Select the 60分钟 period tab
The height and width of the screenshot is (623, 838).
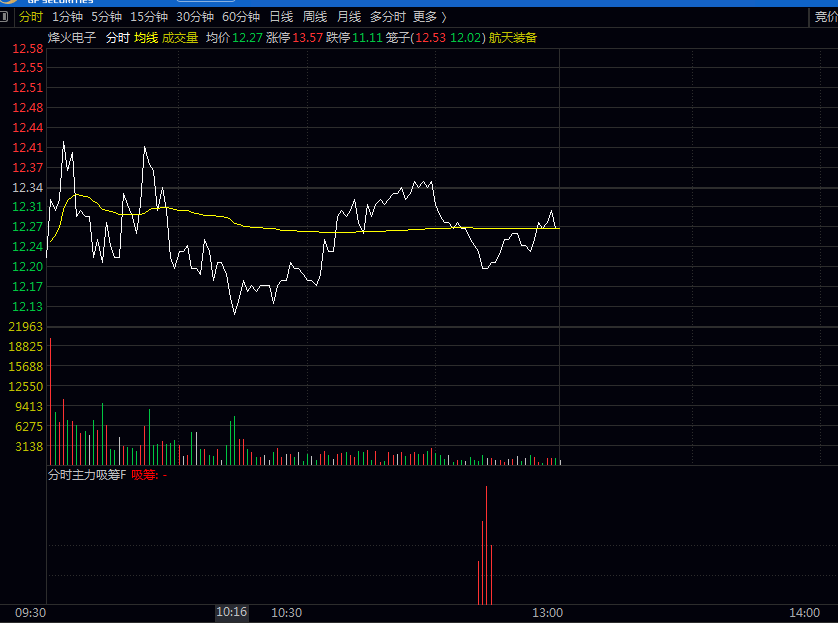[241, 17]
